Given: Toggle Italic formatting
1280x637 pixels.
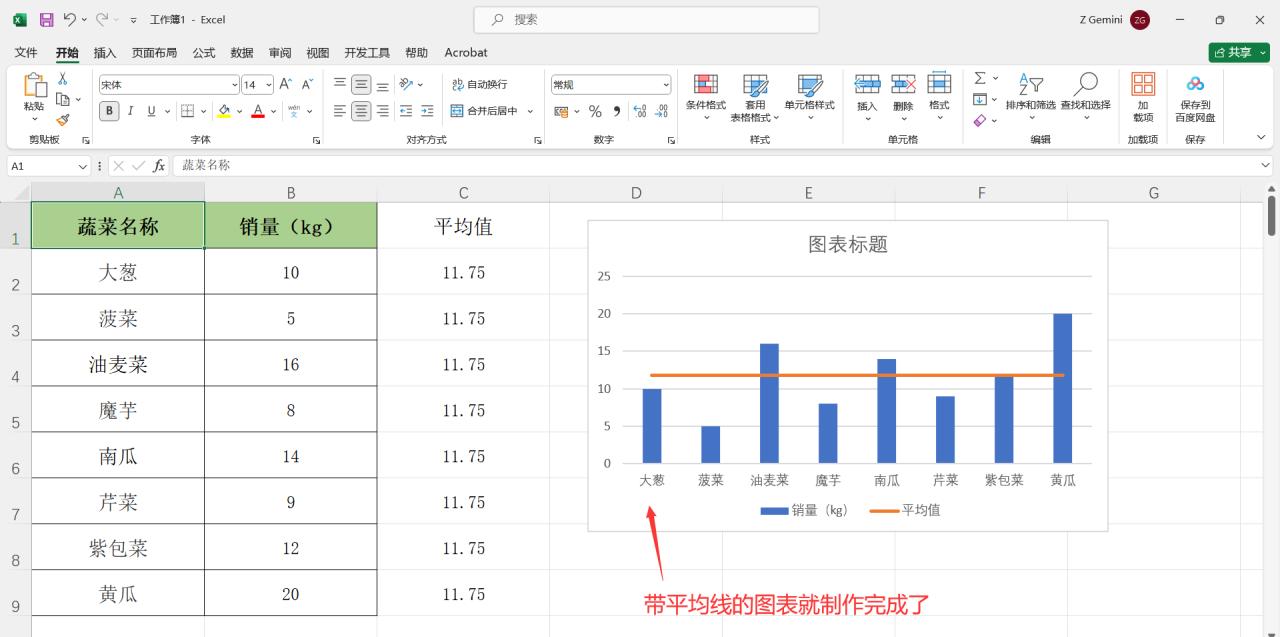Looking at the screenshot, I should click(x=131, y=111).
